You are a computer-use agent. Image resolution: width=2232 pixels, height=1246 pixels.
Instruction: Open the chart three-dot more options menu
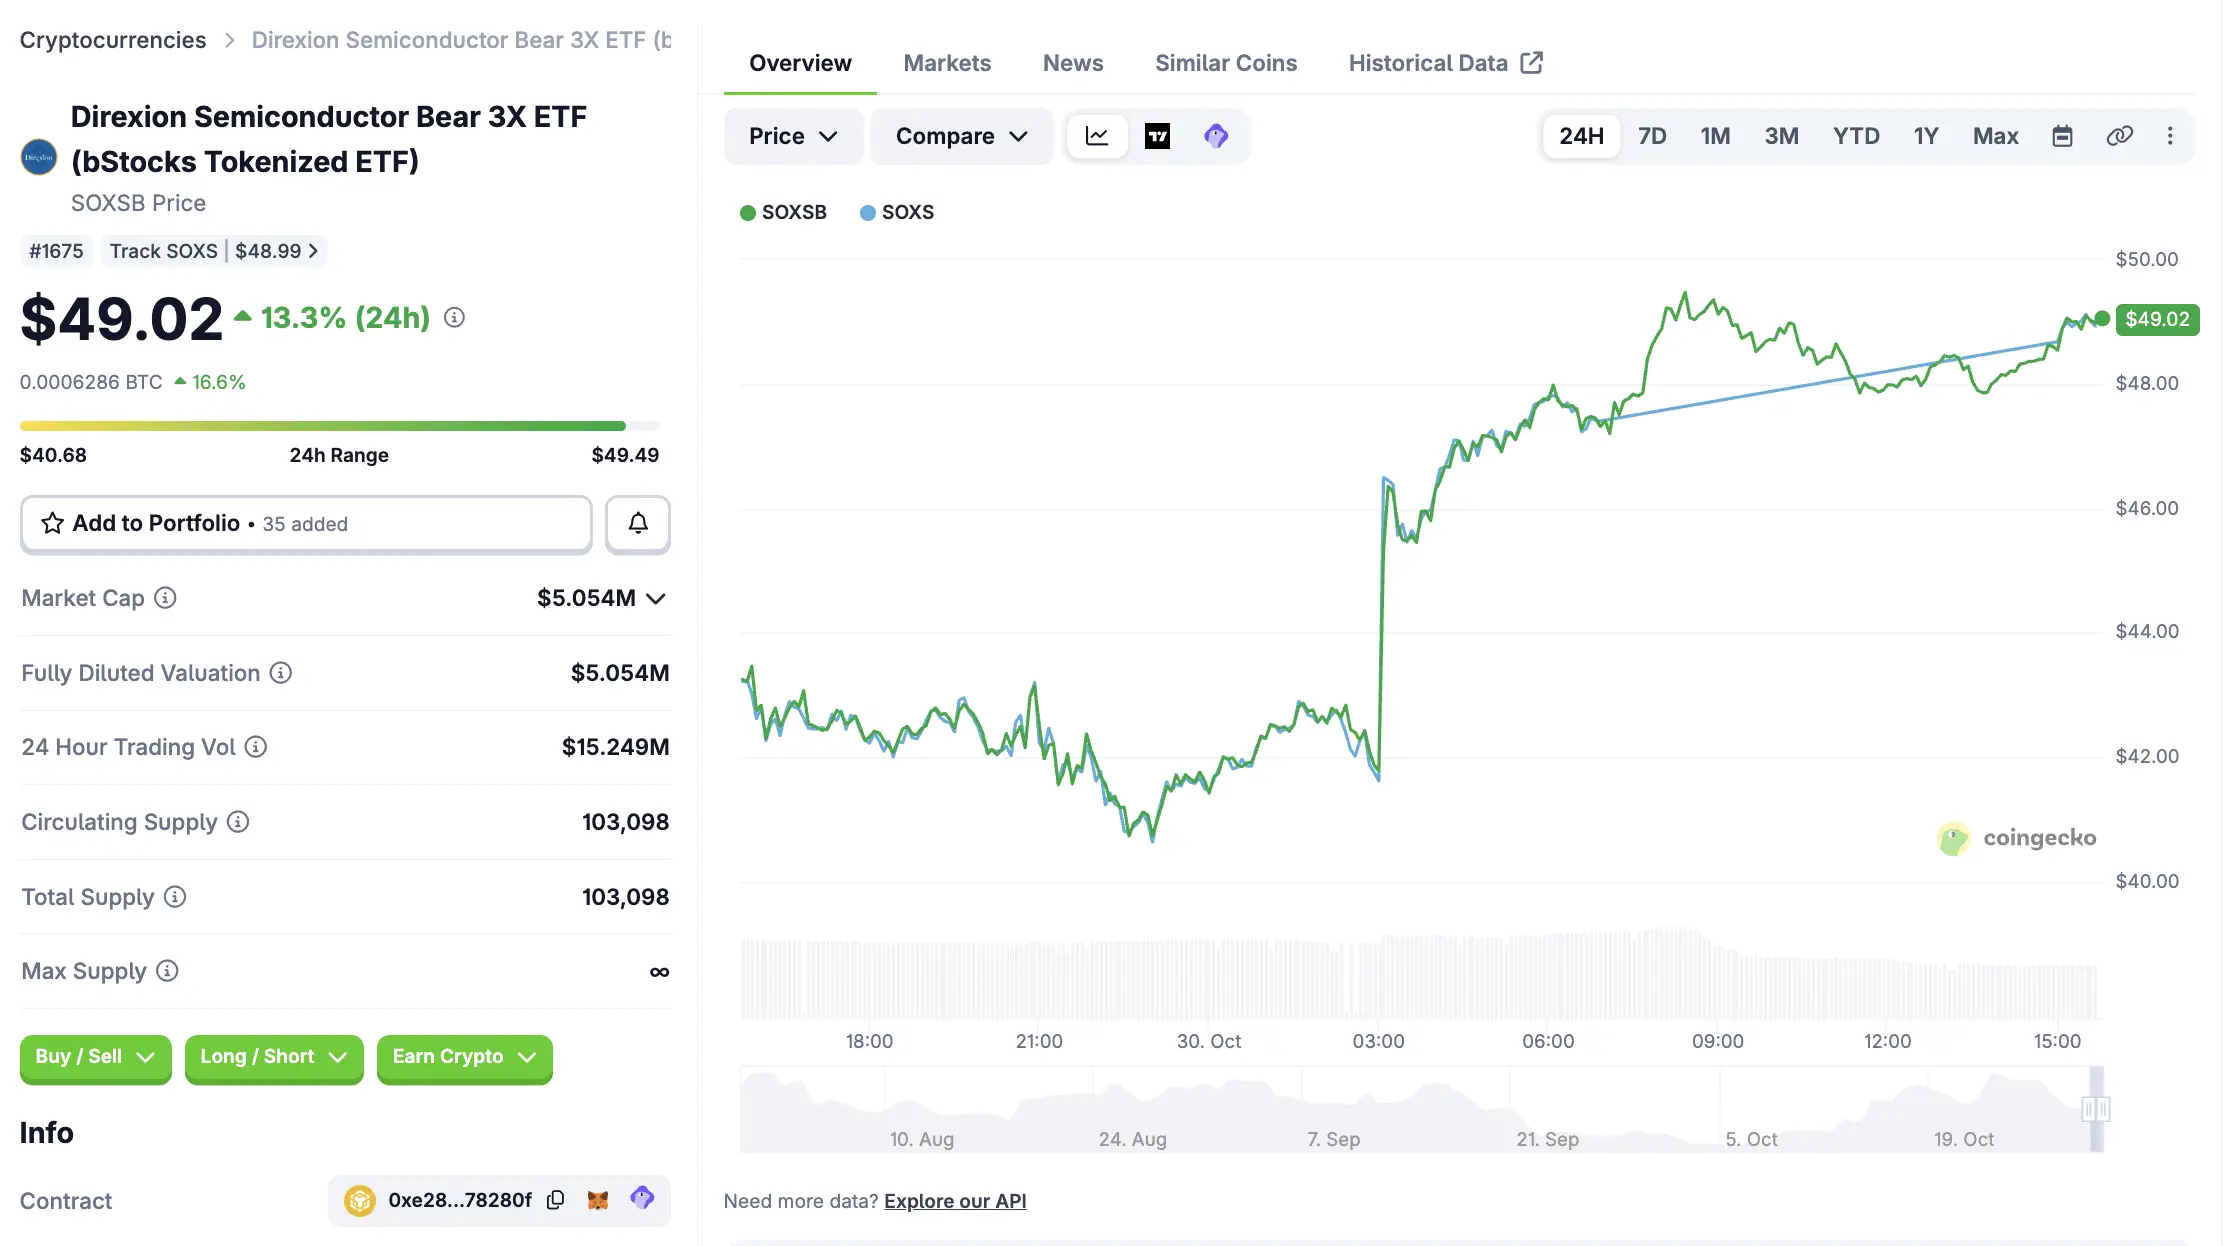tap(2170, 136)
